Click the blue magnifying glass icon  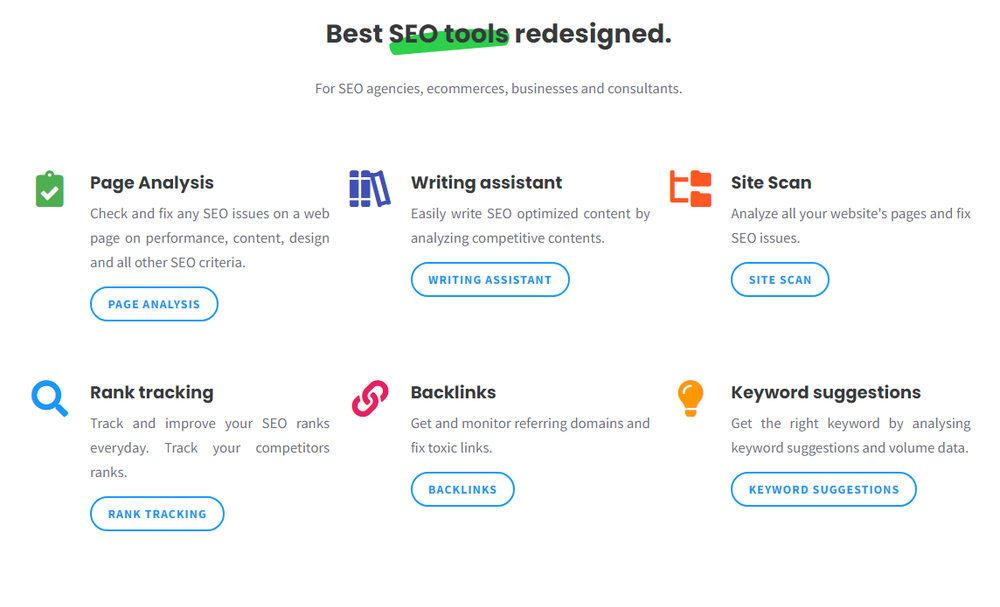pos(50,399)
